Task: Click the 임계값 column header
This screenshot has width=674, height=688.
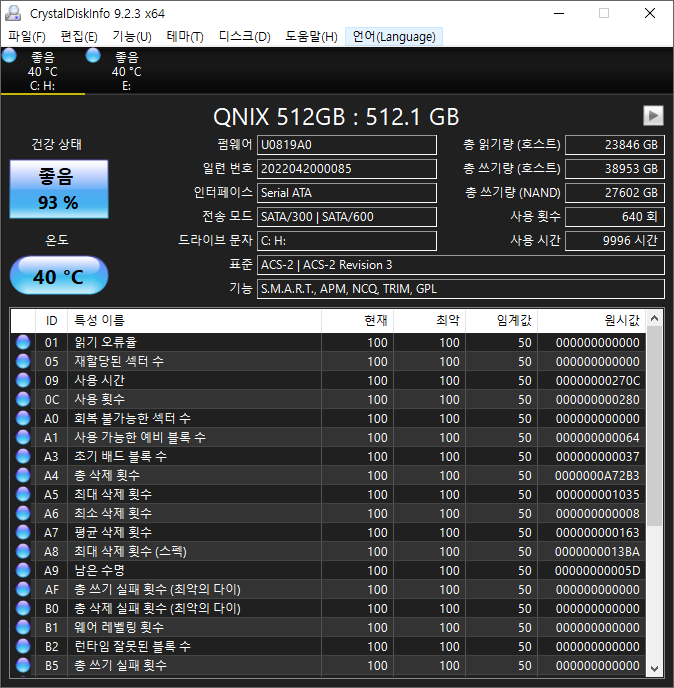Action: (502, 321)
